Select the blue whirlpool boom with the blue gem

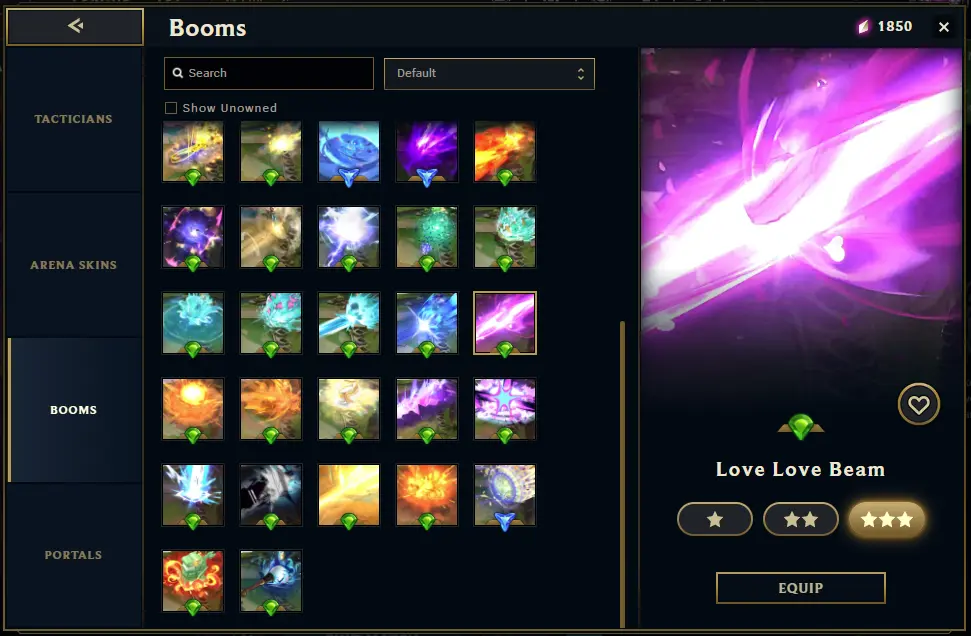click(349, 152)
